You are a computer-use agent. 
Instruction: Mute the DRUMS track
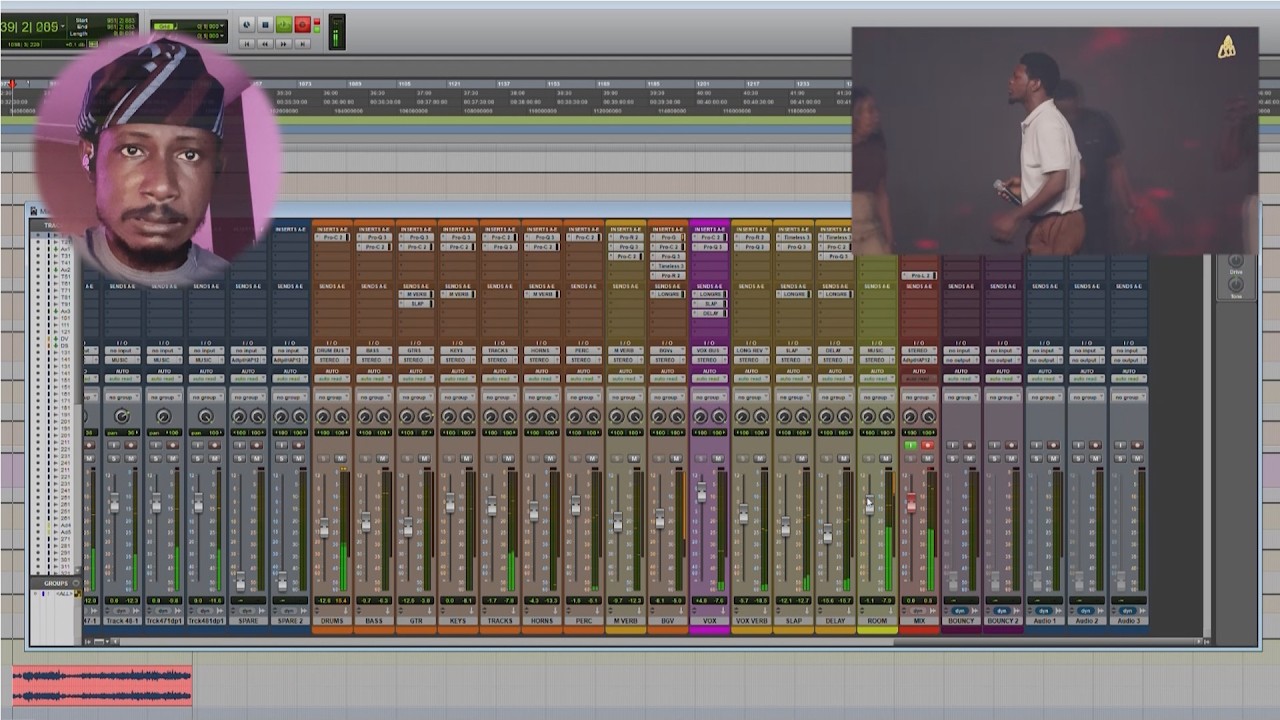click(340, 458)
